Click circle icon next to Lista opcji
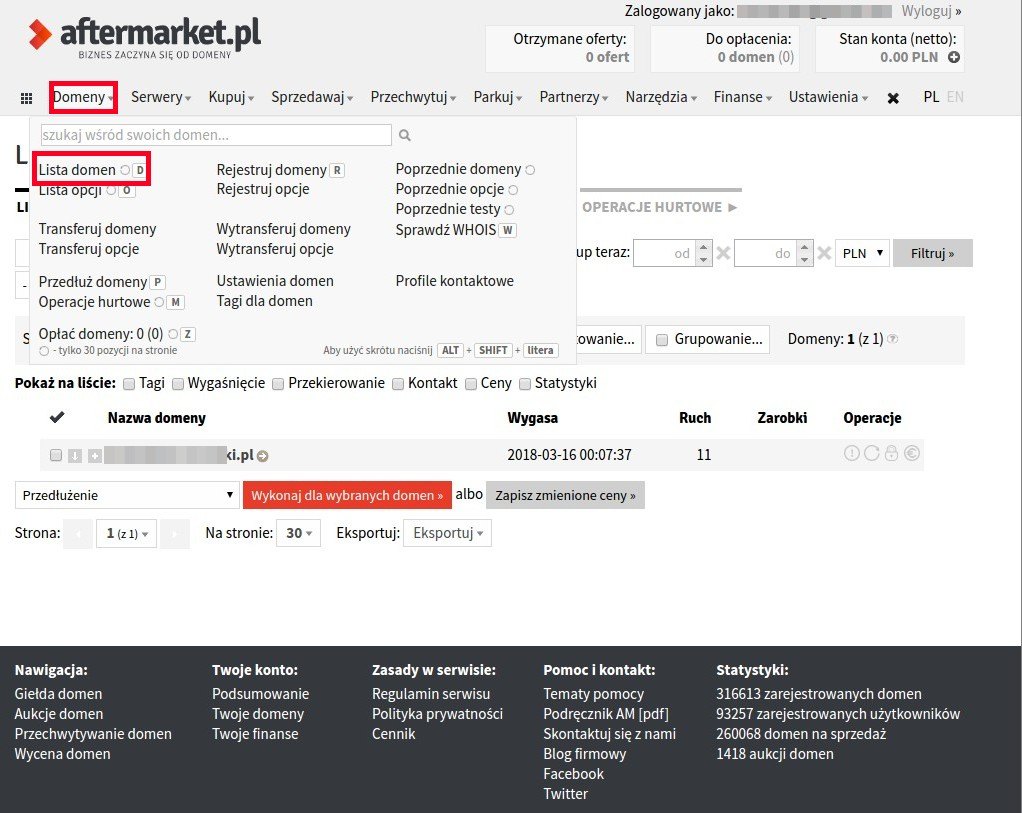This screenshot has height=813, width=1022. pyautogui.click(x=111, y=190)
